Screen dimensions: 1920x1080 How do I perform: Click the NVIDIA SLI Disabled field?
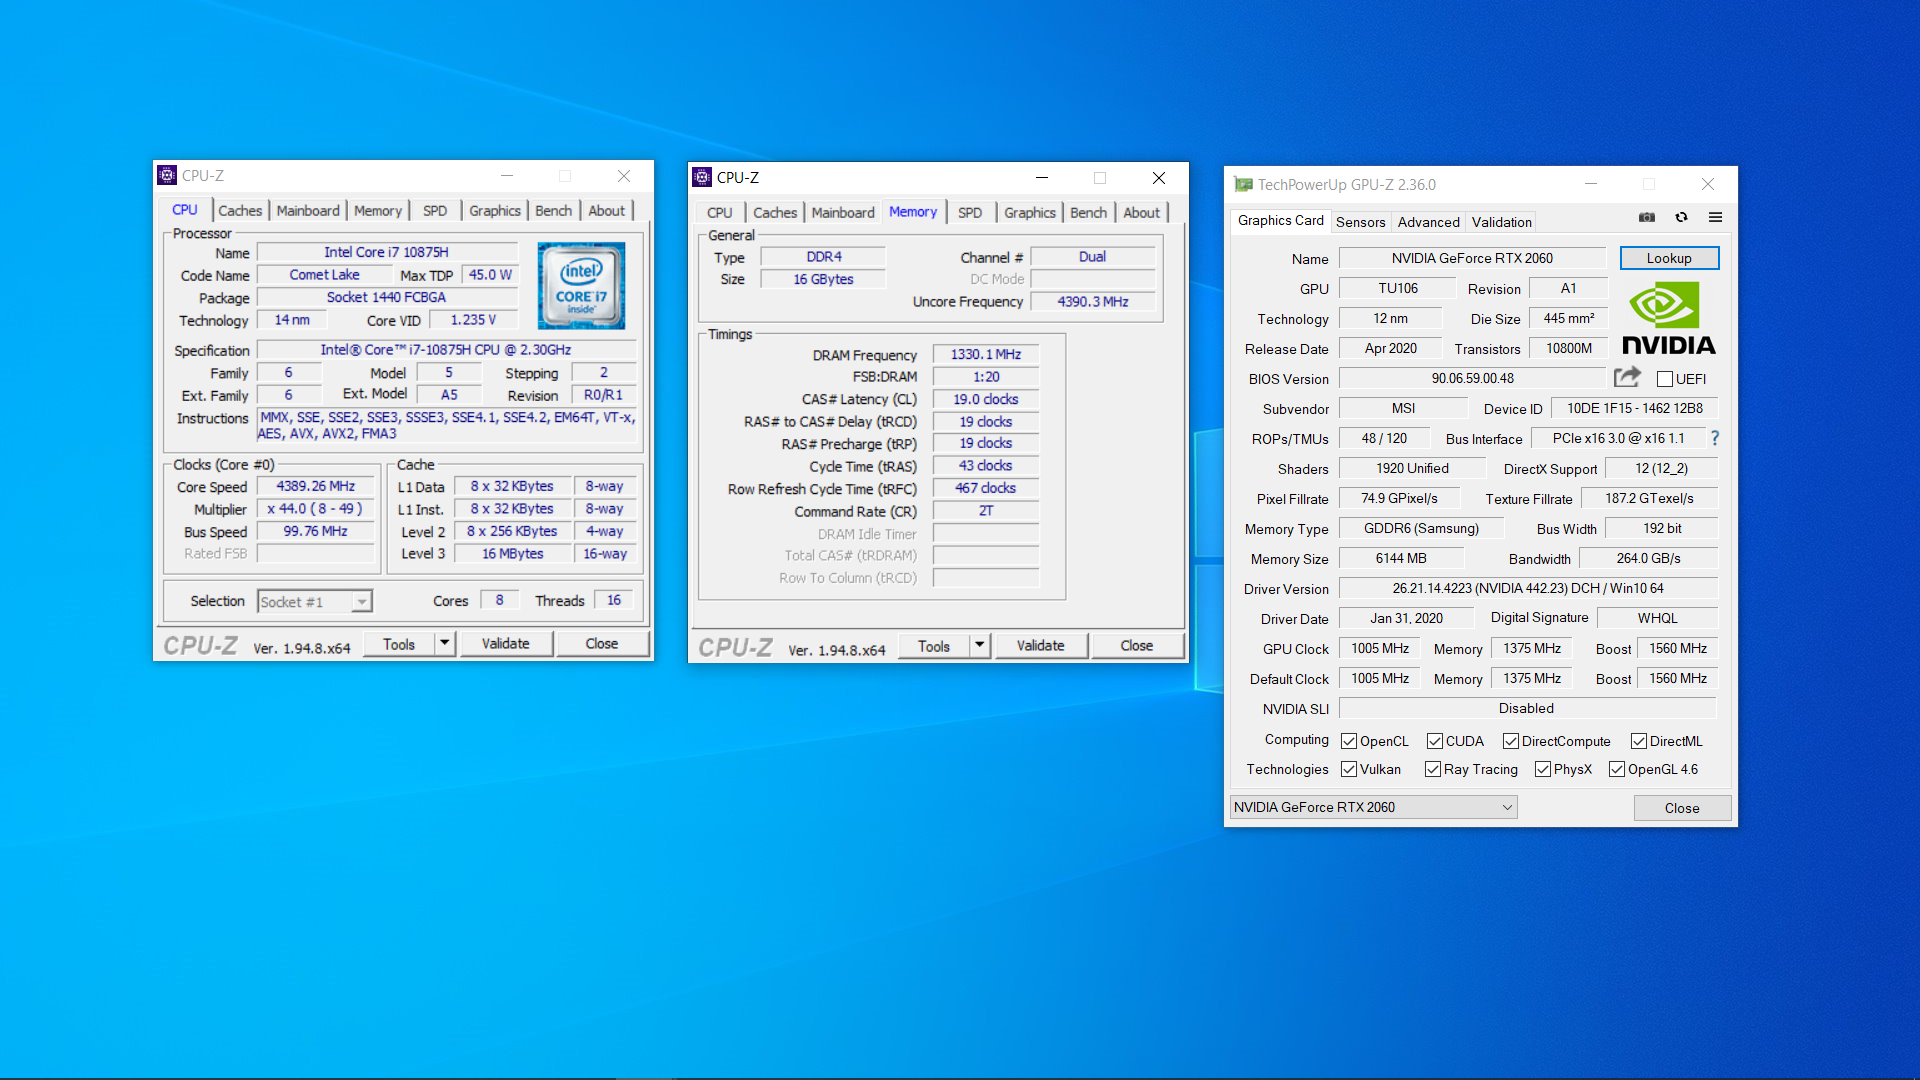click(x=1527, y=708)
